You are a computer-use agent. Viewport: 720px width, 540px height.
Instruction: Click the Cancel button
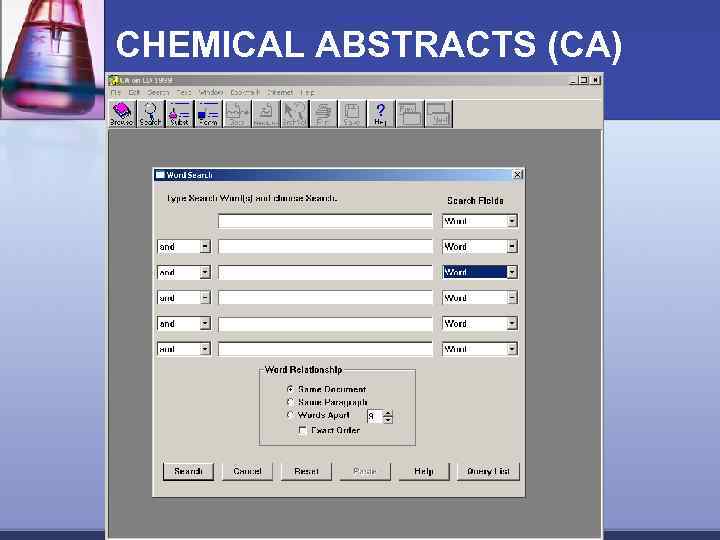[x=247, y=472]
